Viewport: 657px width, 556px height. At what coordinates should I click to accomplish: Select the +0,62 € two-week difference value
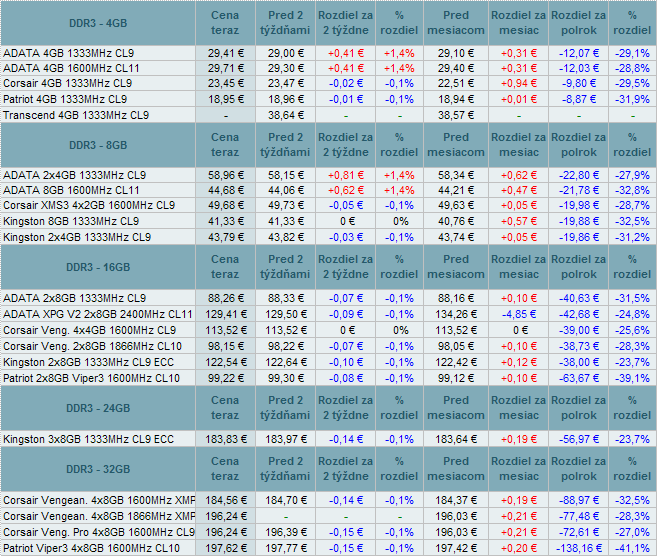(x=346, y=190)
